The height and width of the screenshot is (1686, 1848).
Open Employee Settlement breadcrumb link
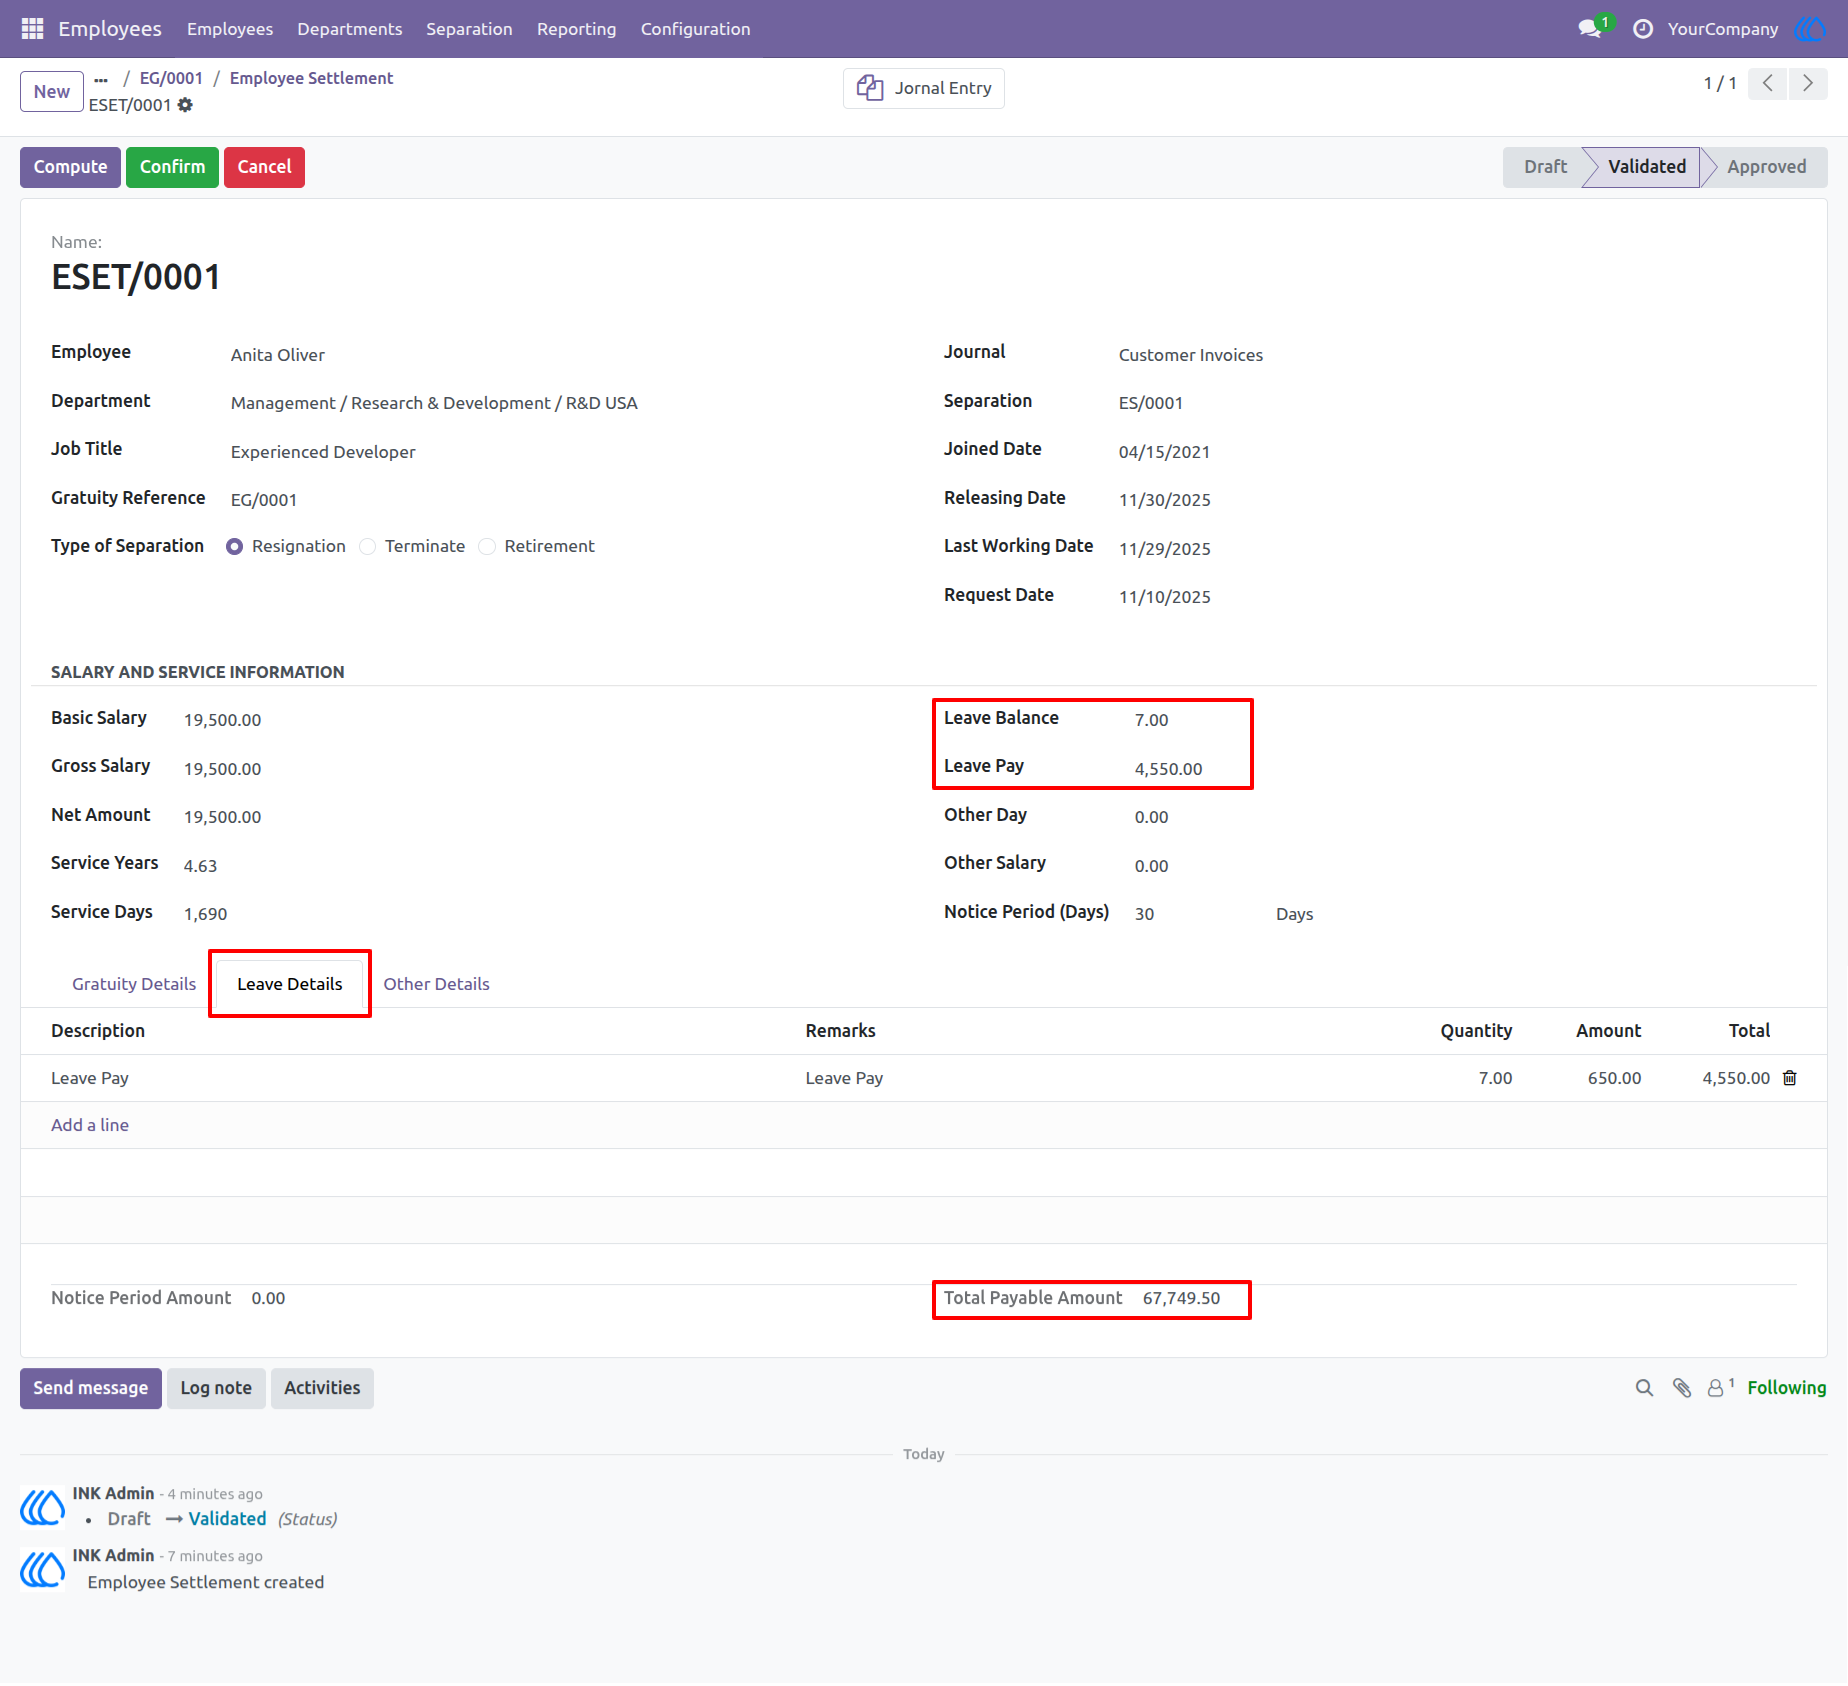tap(311, 78)
